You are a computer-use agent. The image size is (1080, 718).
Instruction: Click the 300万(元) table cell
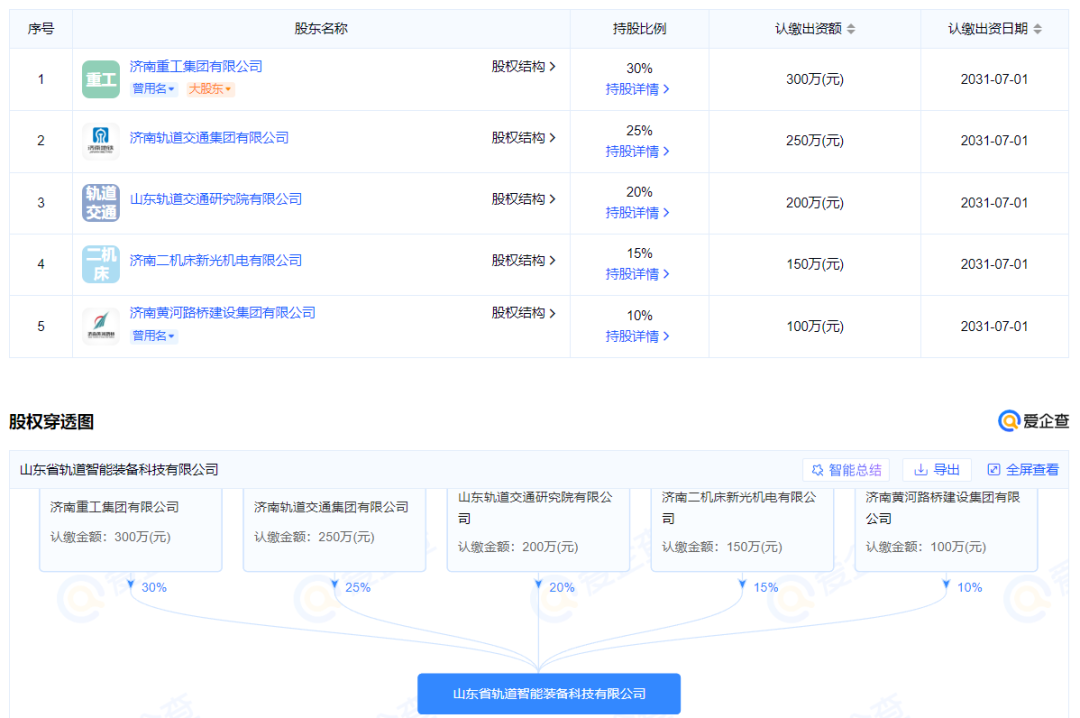815,79
